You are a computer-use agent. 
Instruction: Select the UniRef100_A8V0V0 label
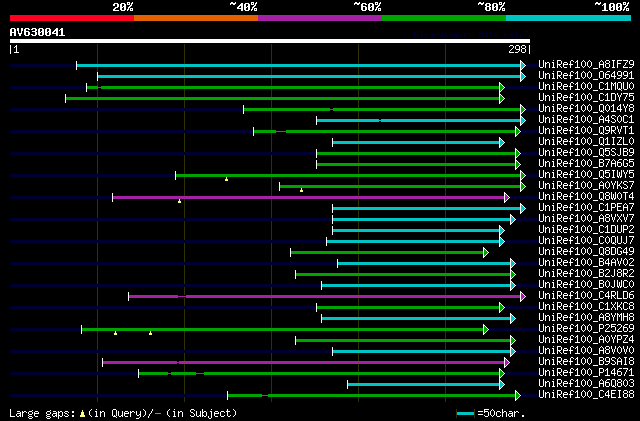[586, 351]
